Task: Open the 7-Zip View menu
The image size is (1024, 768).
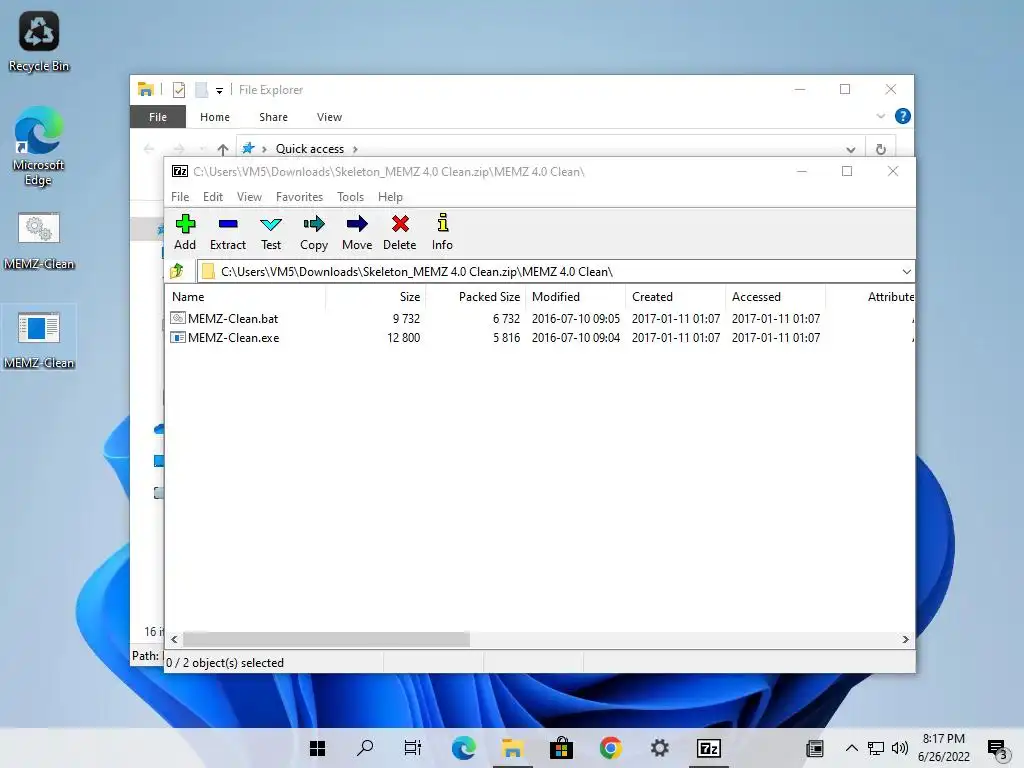Action: click(249, 197)
